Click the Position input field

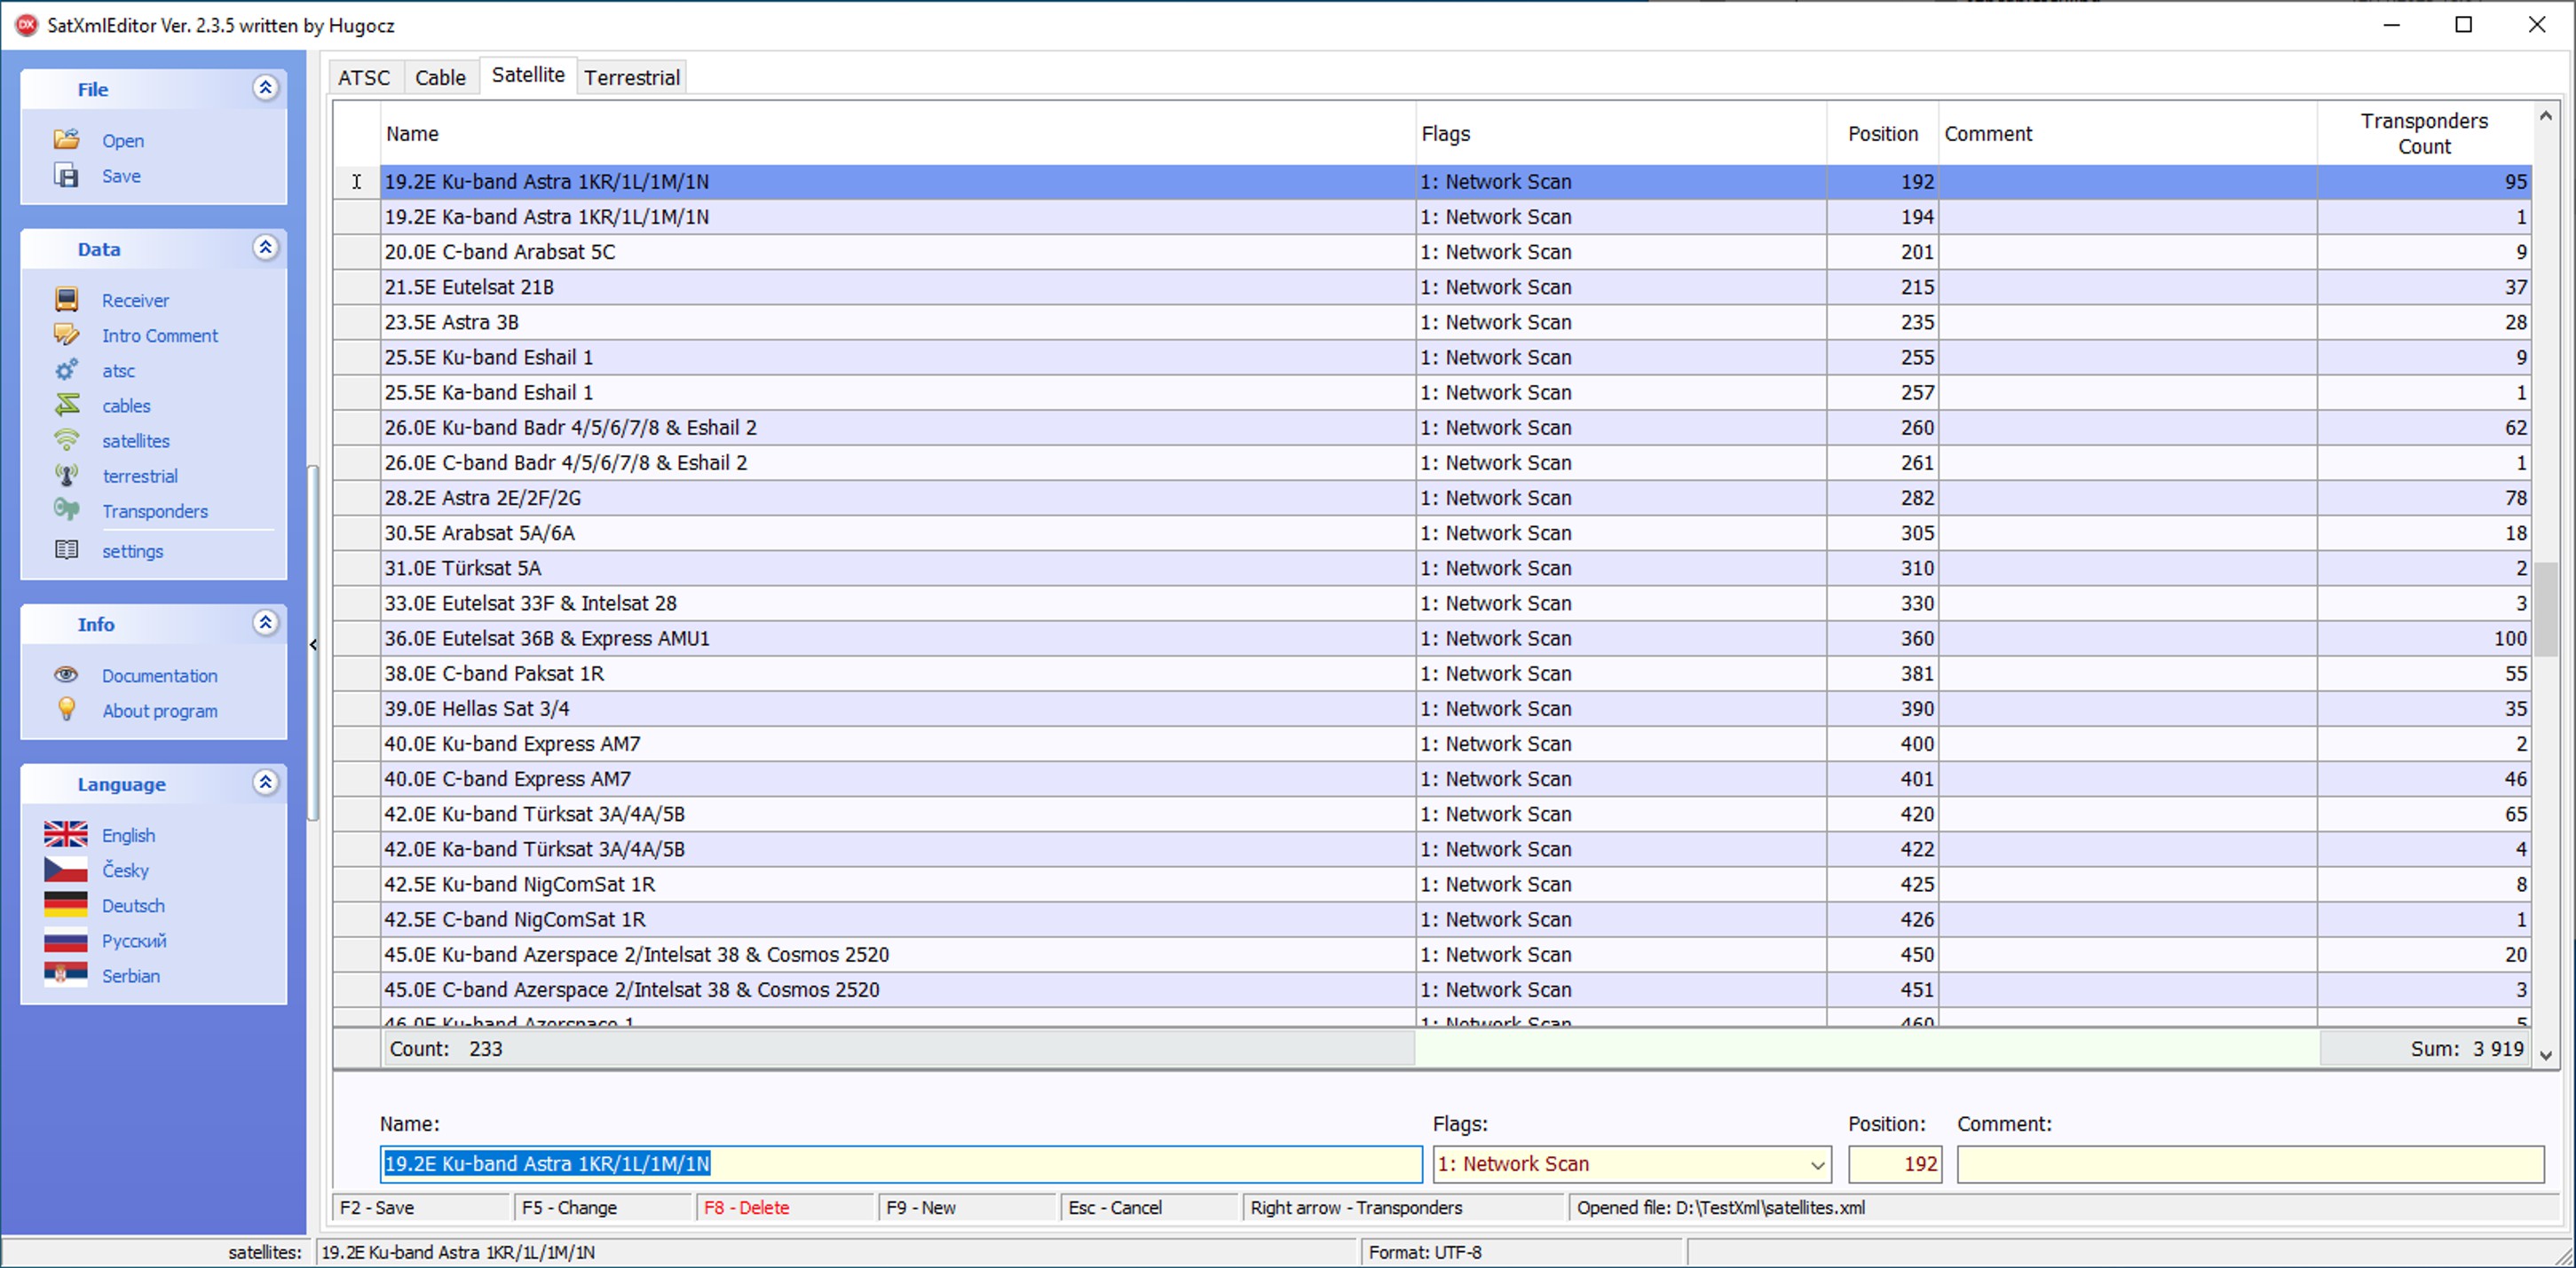click(1895, 1164)
